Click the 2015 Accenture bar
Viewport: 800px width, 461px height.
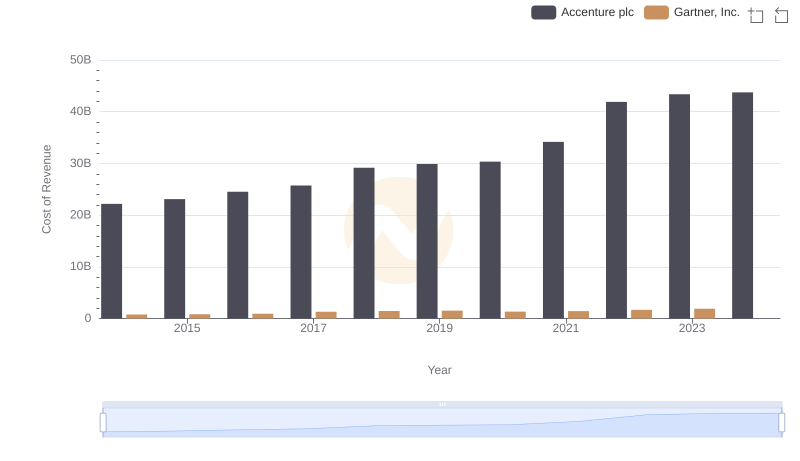pyautogui.click(x=174, y=259)
